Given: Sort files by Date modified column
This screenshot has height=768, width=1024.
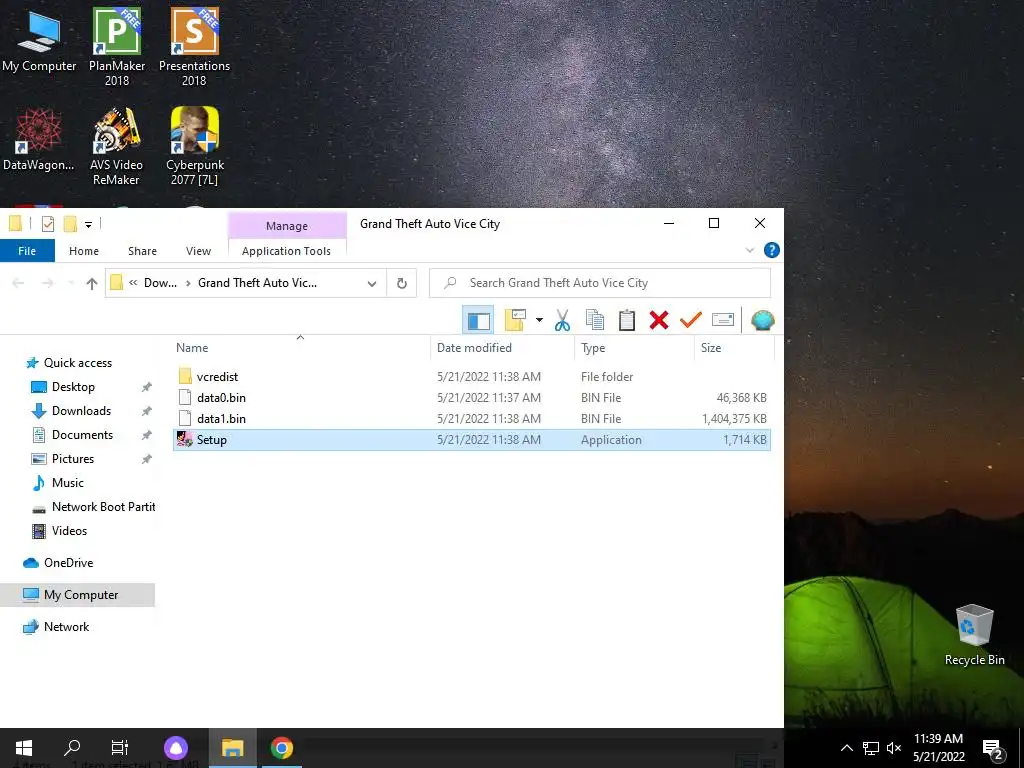Looking at the screenshot, I should pyautogui.click(x=503, y=348).
